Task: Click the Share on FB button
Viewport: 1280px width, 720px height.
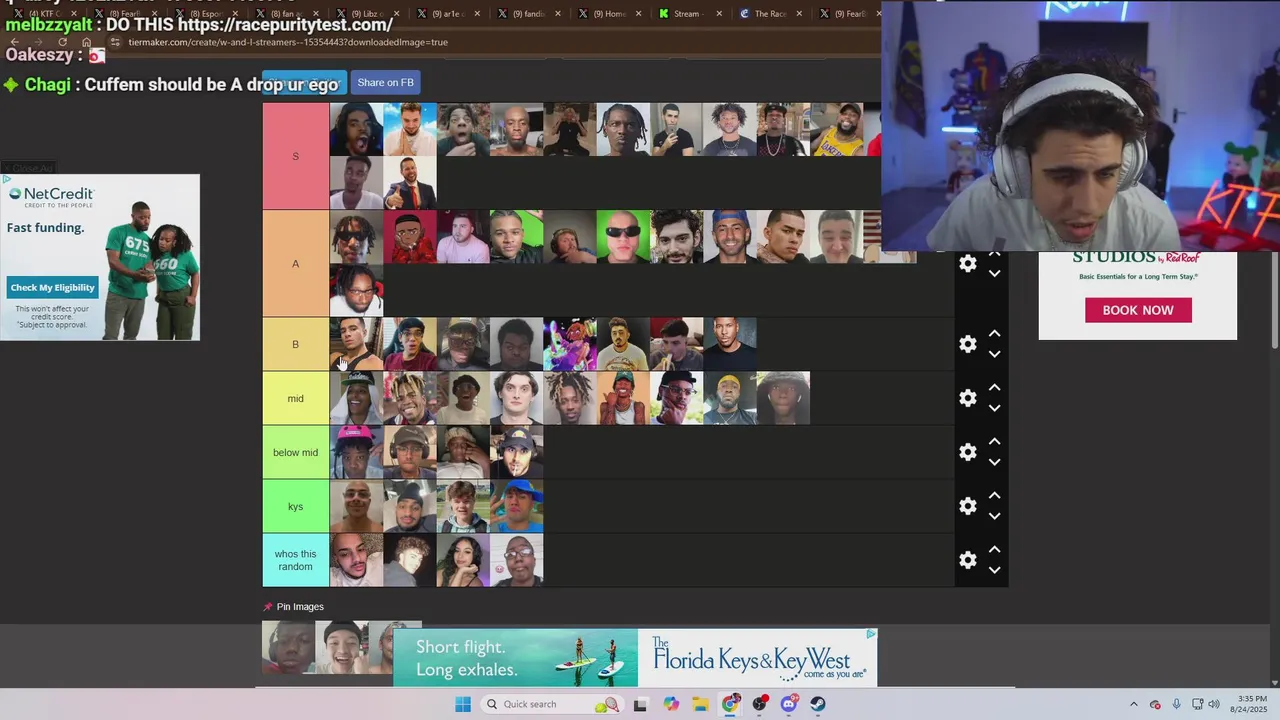Action: [x=385, y=83]
